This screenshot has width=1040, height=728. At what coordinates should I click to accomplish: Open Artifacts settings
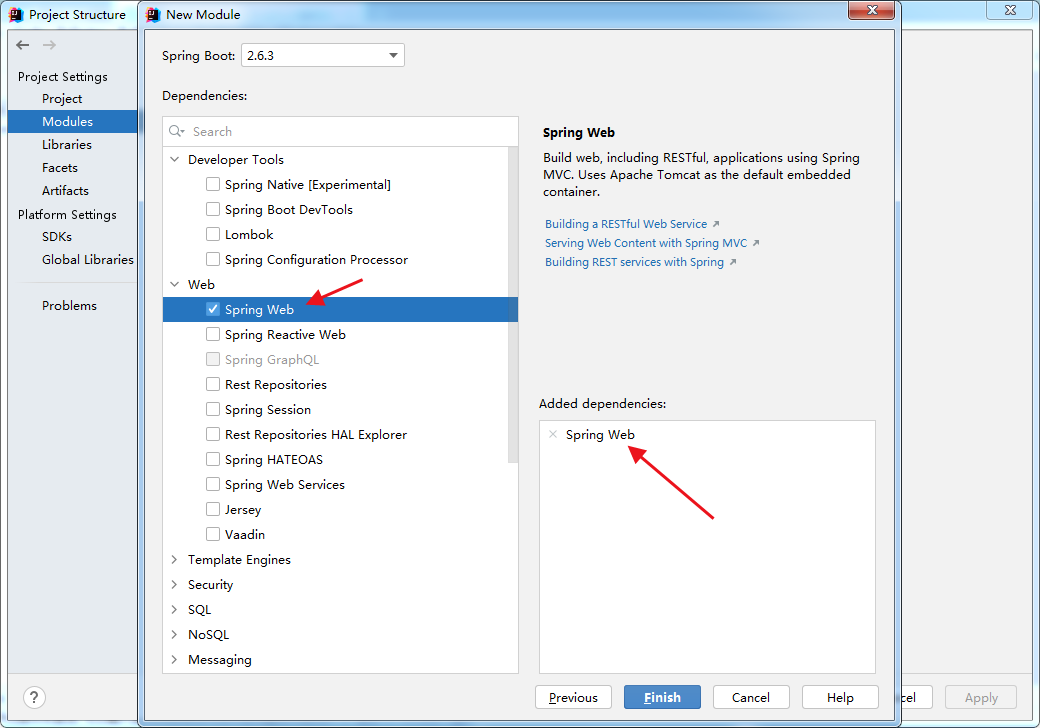[x=65, y=191]
